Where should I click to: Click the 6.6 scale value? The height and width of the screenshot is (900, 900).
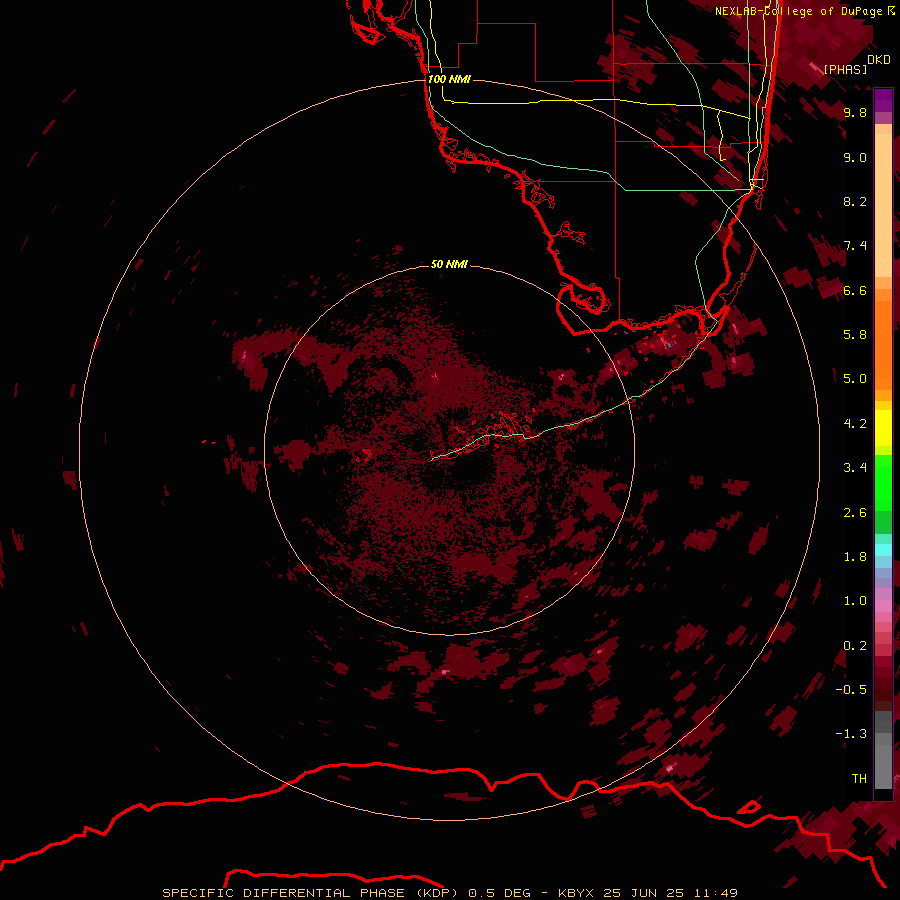pyautogui.click(x=855, y=290)
